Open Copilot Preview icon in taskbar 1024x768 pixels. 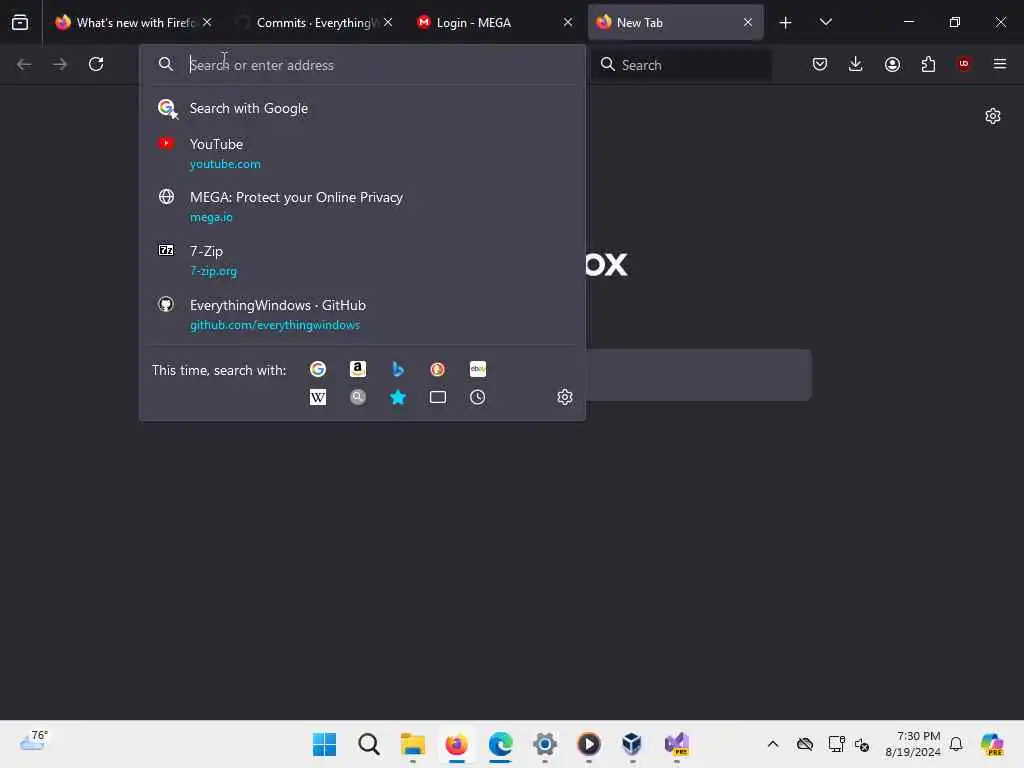coord(992,744)
